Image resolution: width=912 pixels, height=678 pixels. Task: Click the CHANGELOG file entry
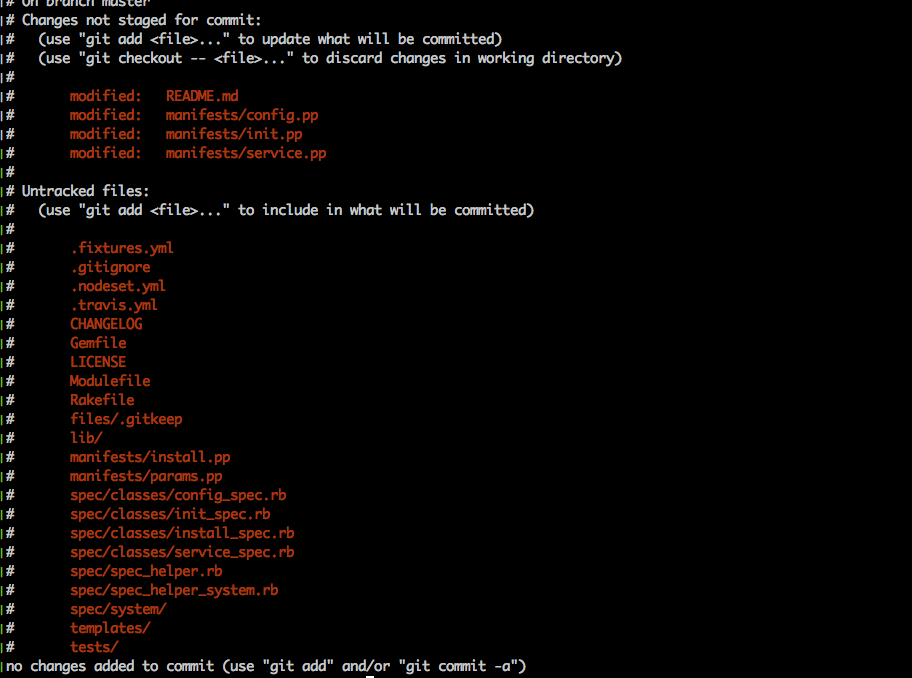pos(106,324)
